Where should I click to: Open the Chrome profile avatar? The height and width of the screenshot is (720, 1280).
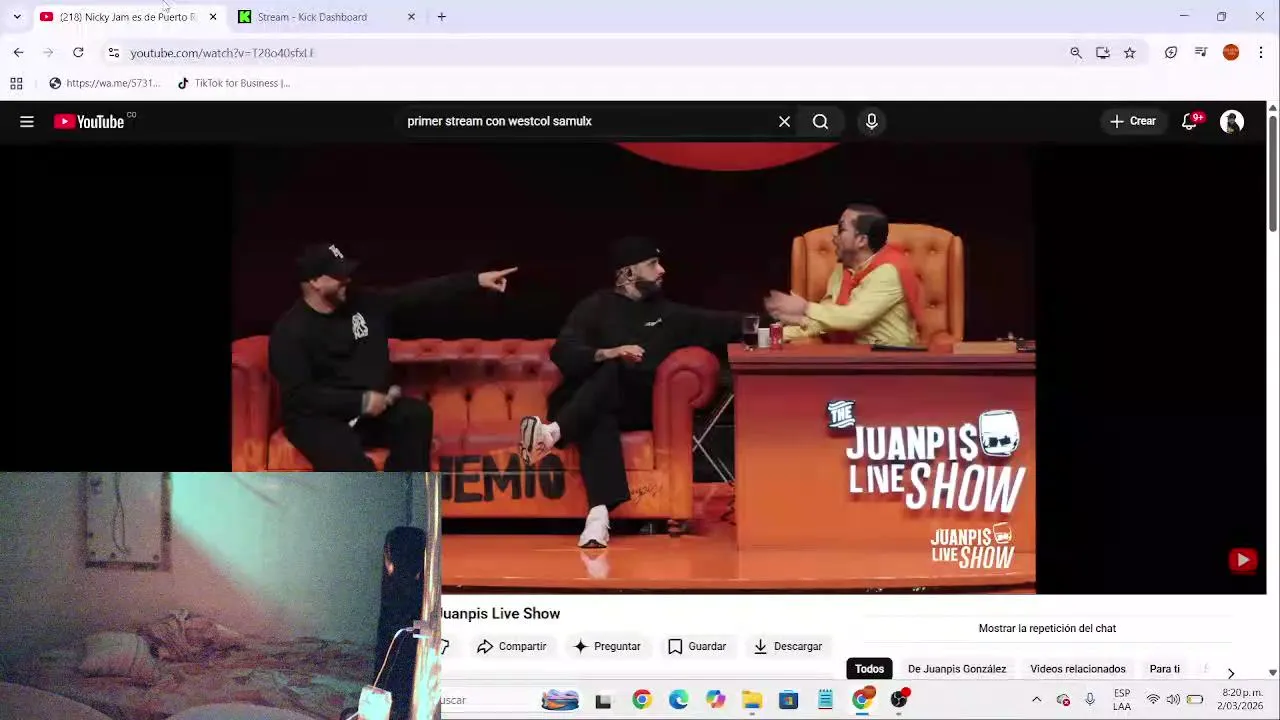[1231, 52]
